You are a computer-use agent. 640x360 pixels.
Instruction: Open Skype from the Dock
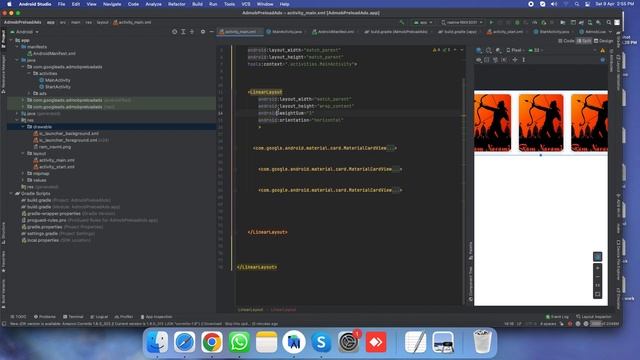[321, 342]
